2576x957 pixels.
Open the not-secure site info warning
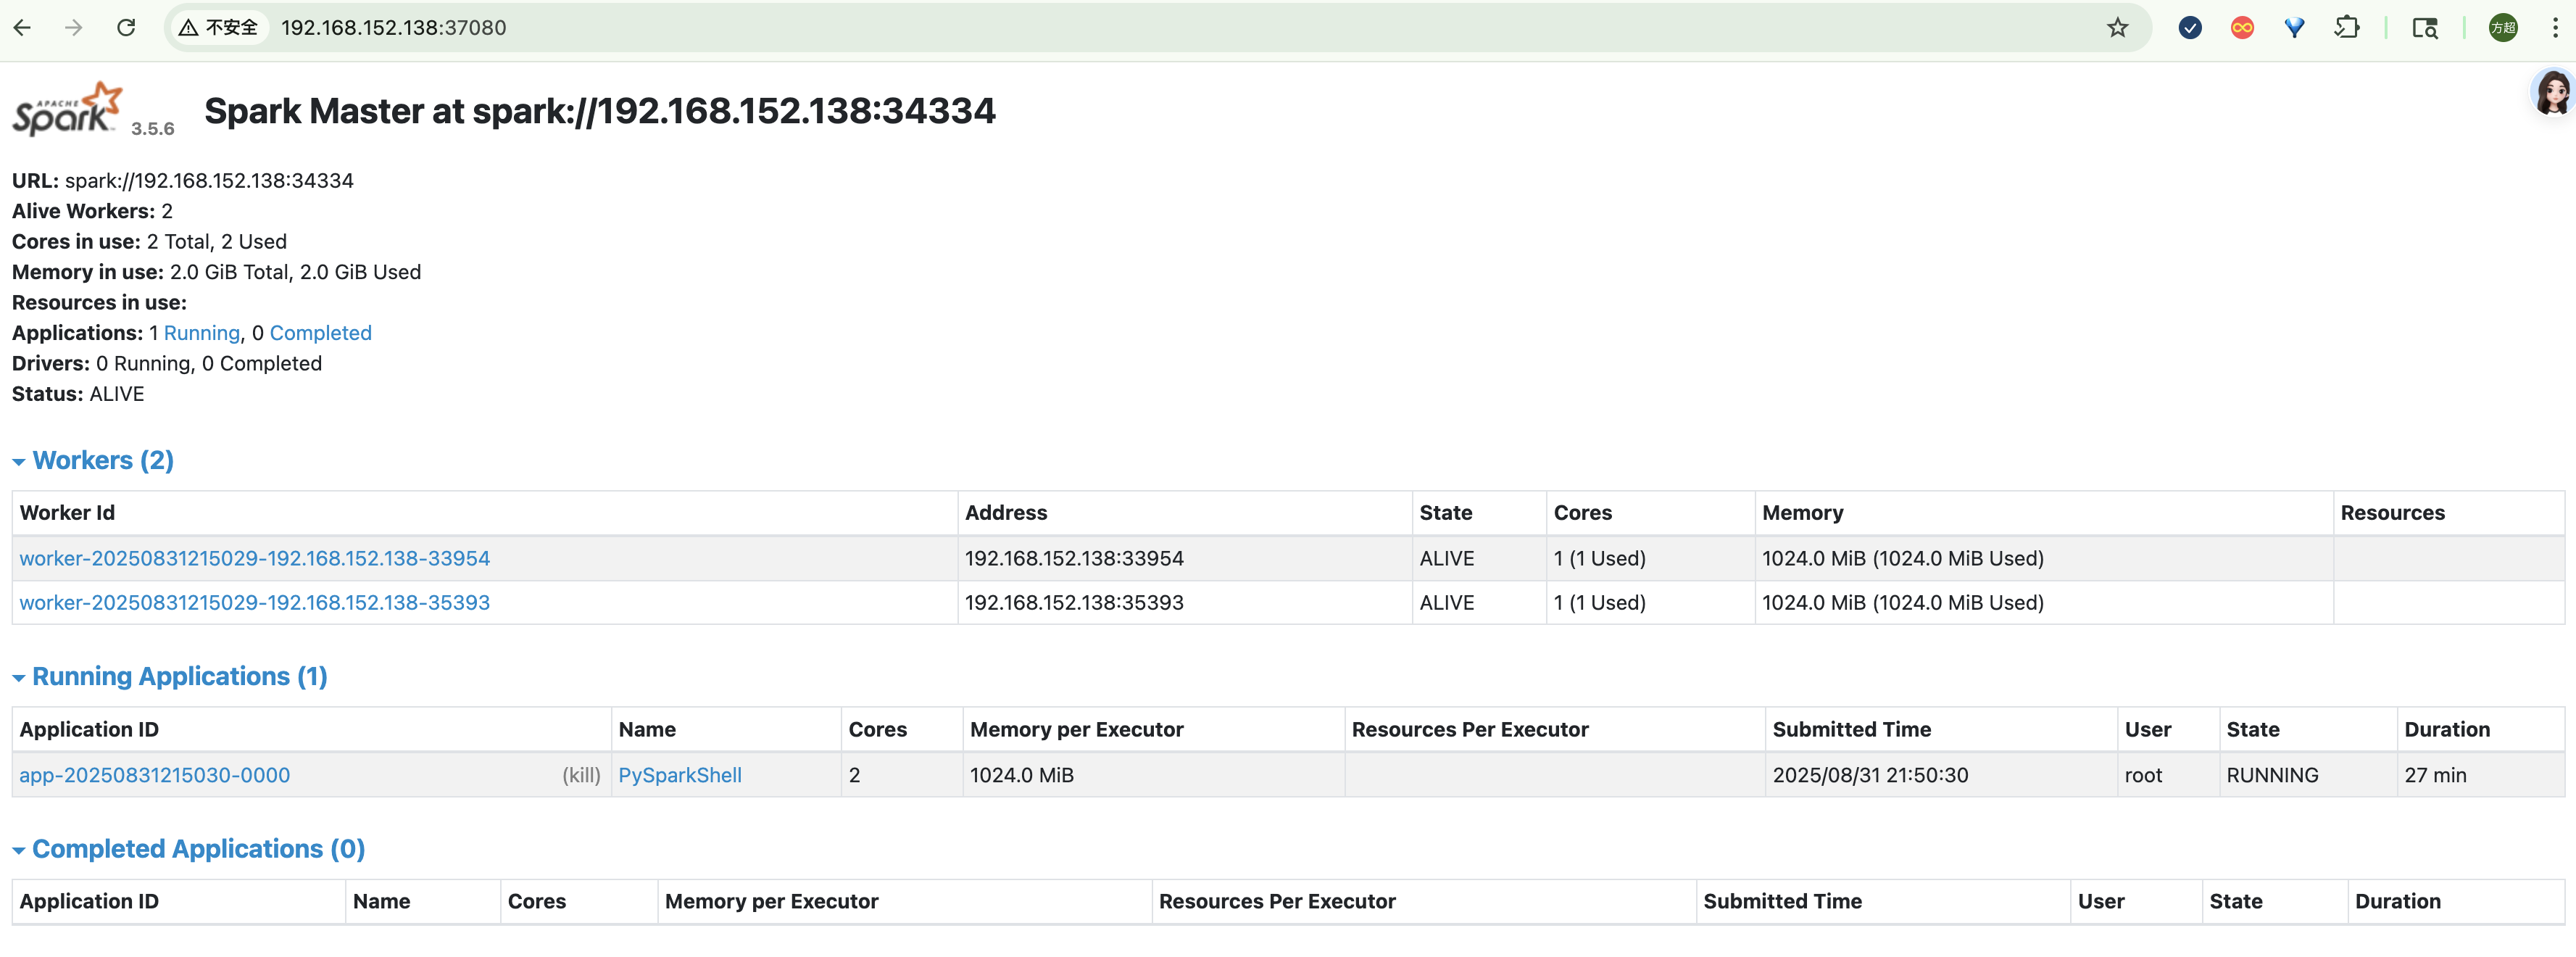[219, 28]
